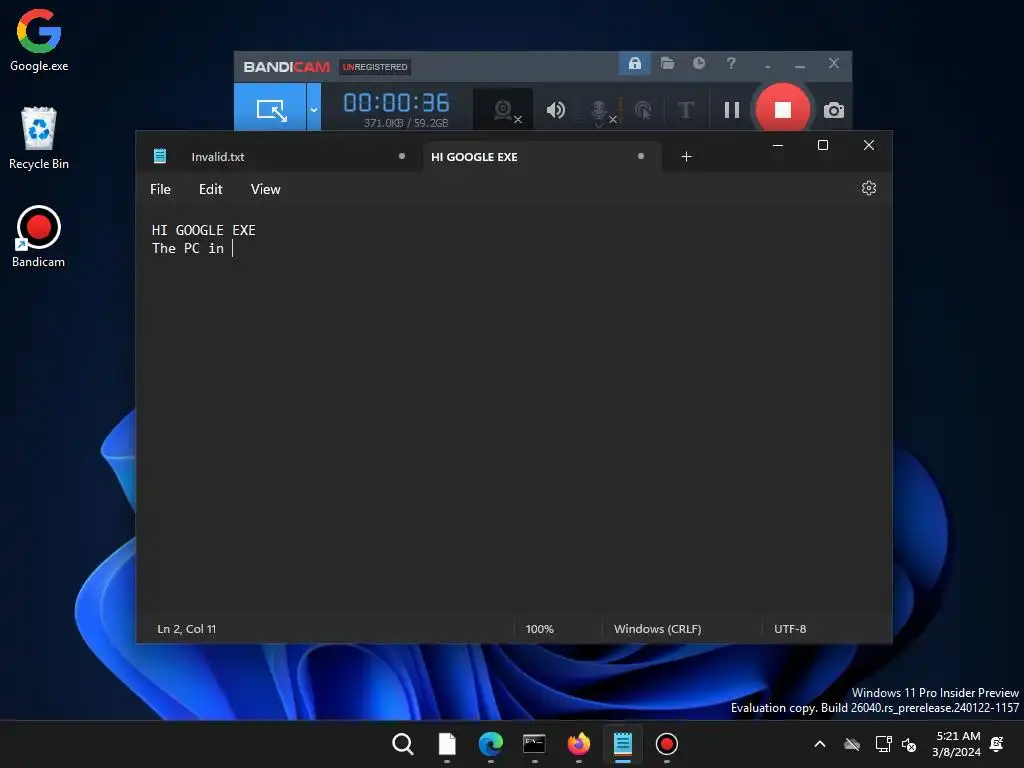Pause the Bandicam recording
1024x768 pixels.
click(x=732, y=110)
